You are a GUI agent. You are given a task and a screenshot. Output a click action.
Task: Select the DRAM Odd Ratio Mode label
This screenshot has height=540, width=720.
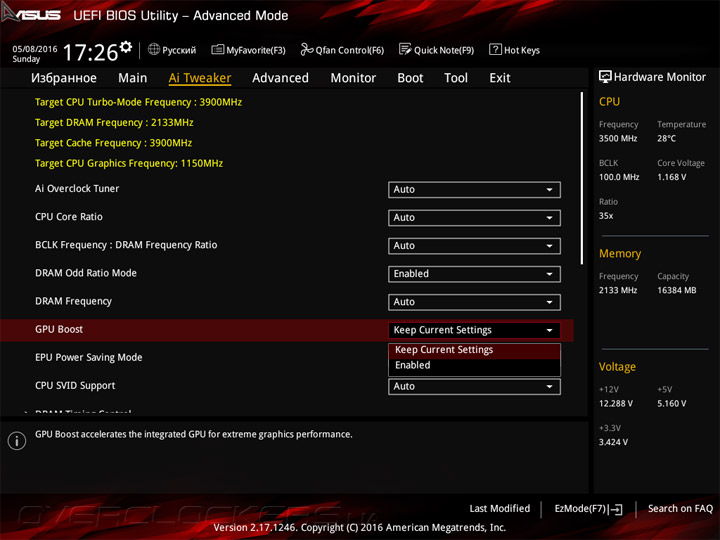tap(86, 273)
